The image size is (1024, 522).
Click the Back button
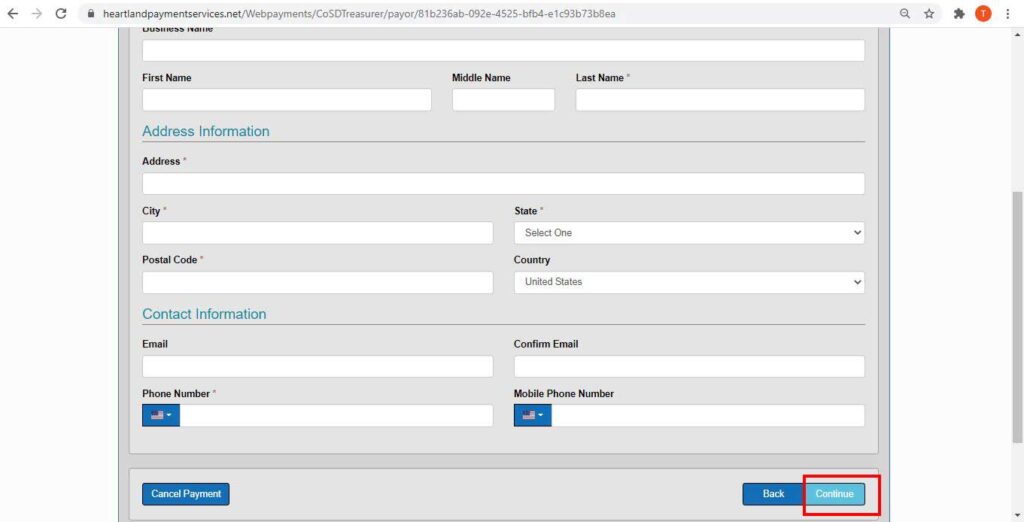click(773, 494)
